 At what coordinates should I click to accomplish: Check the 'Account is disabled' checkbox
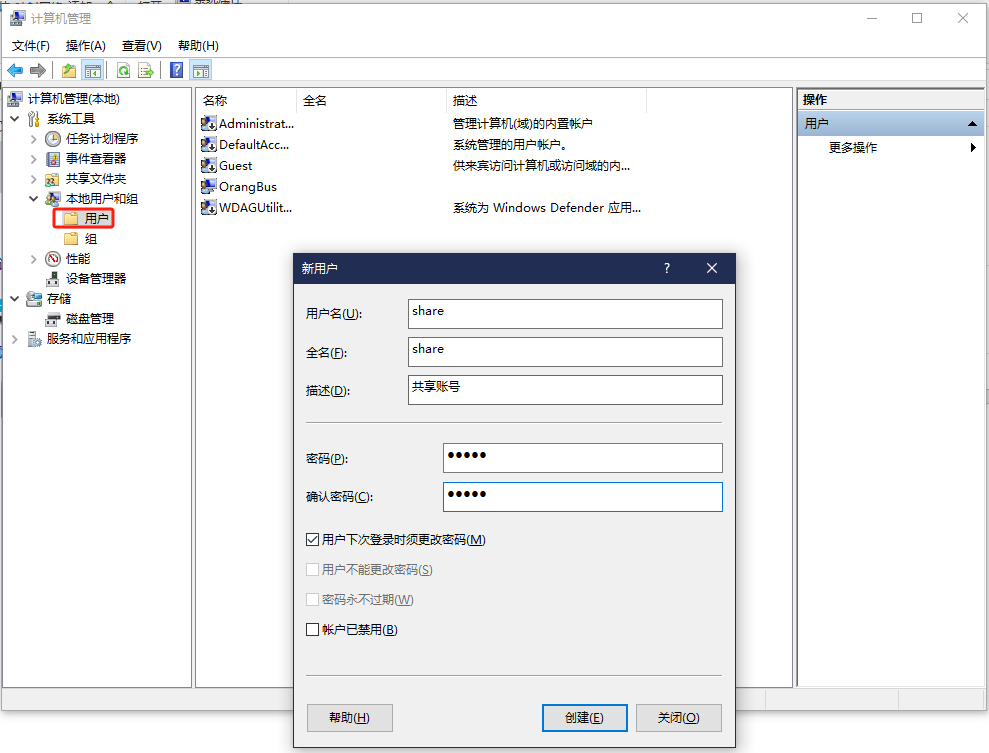click(x=313, y=630)
